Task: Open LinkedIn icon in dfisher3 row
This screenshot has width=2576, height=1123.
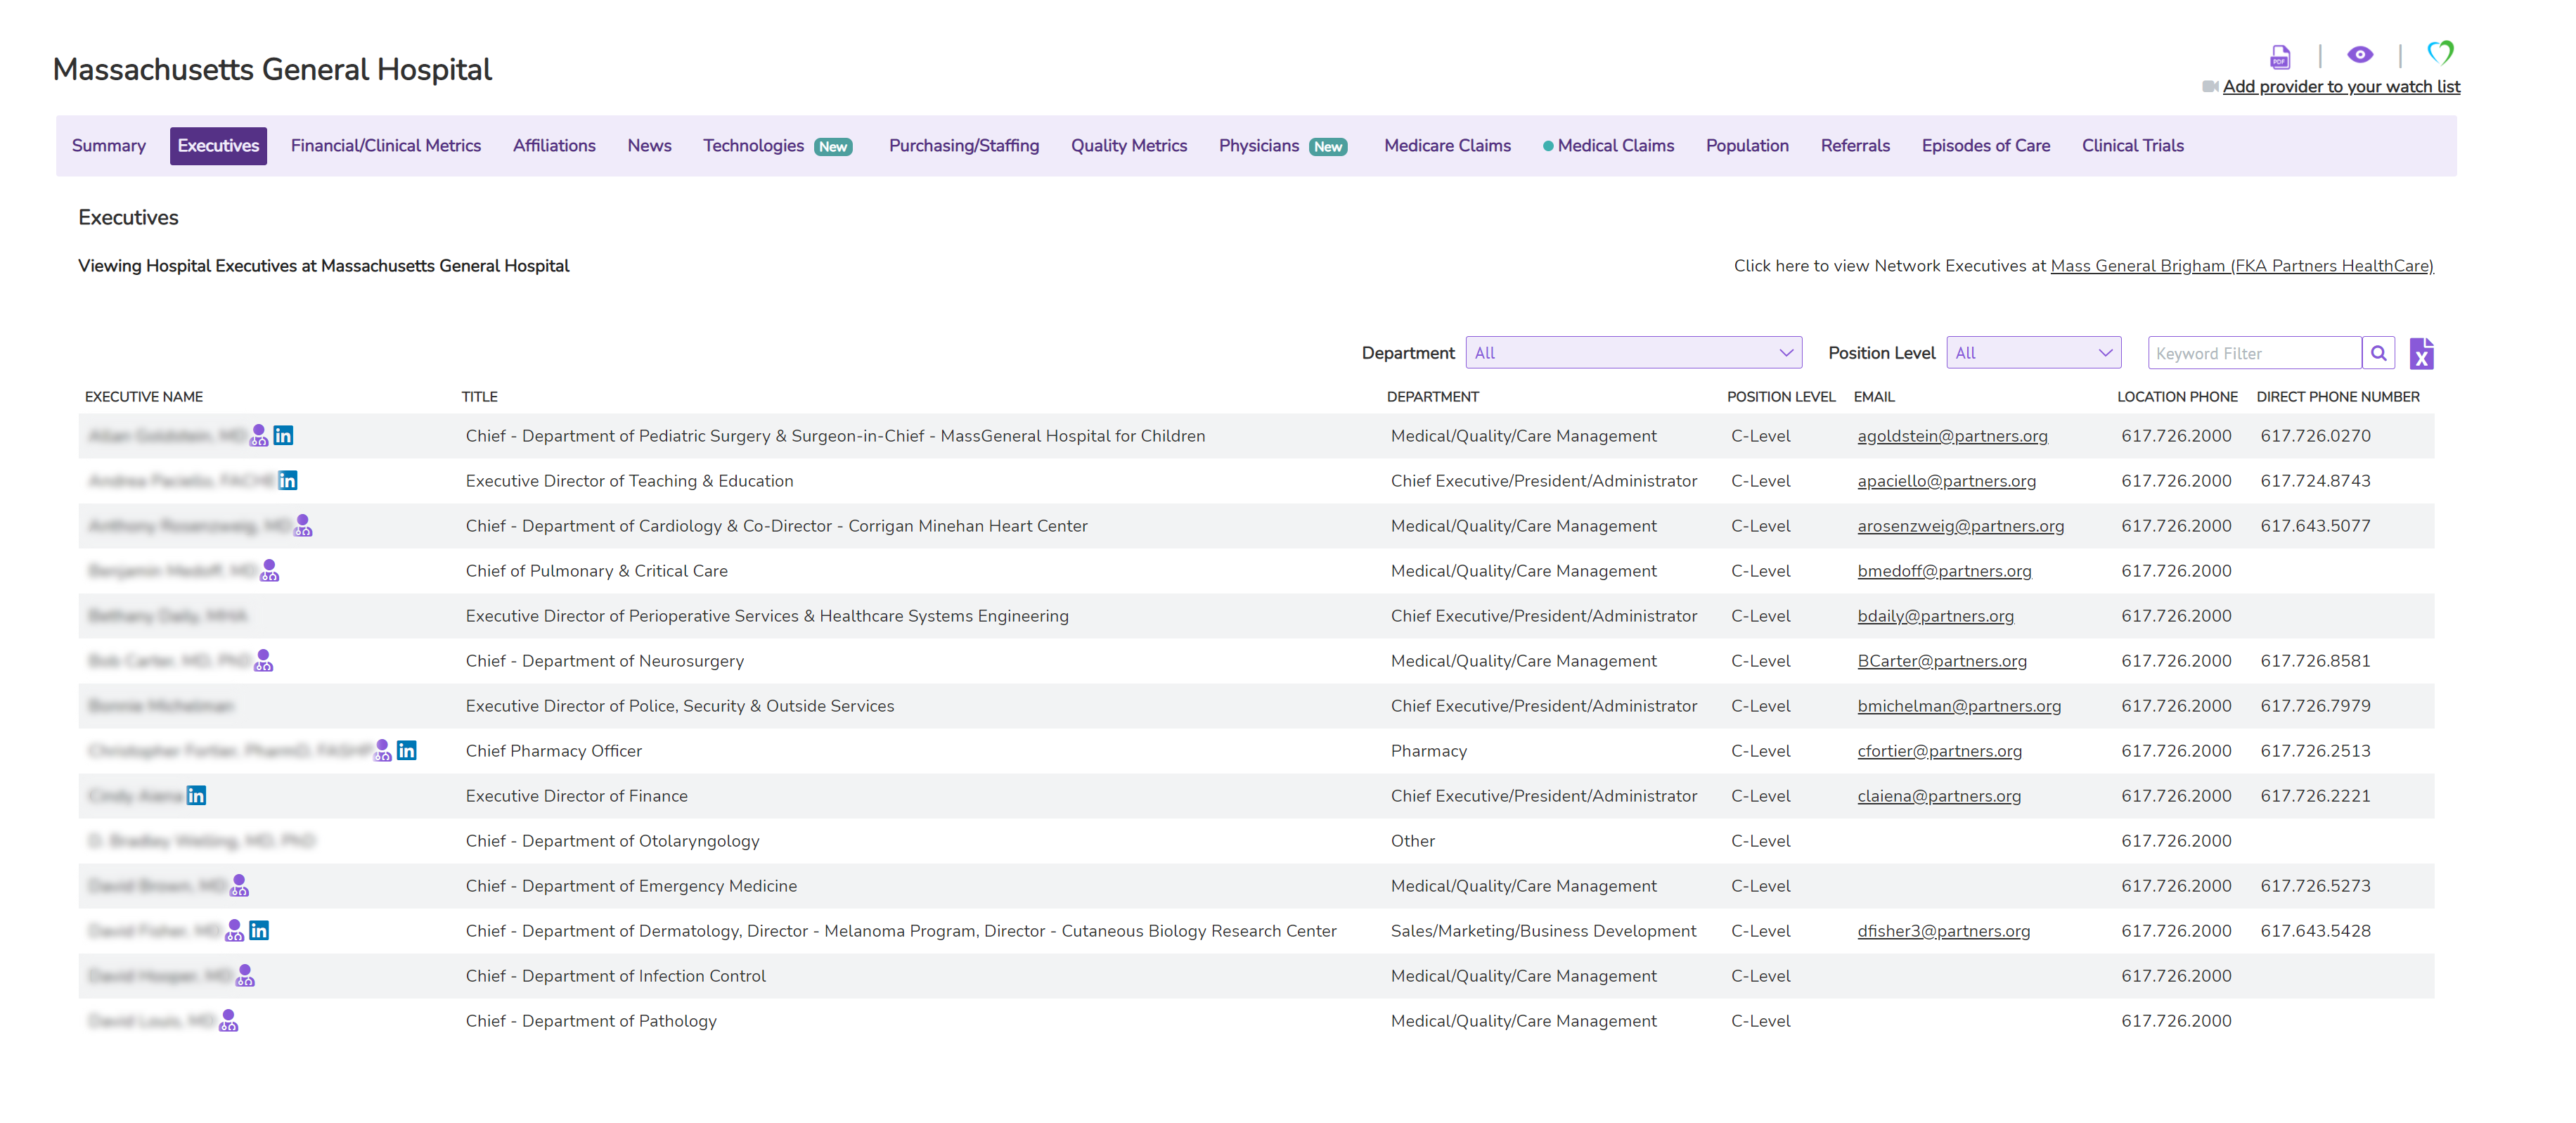Action: click(x=259, y=930)
